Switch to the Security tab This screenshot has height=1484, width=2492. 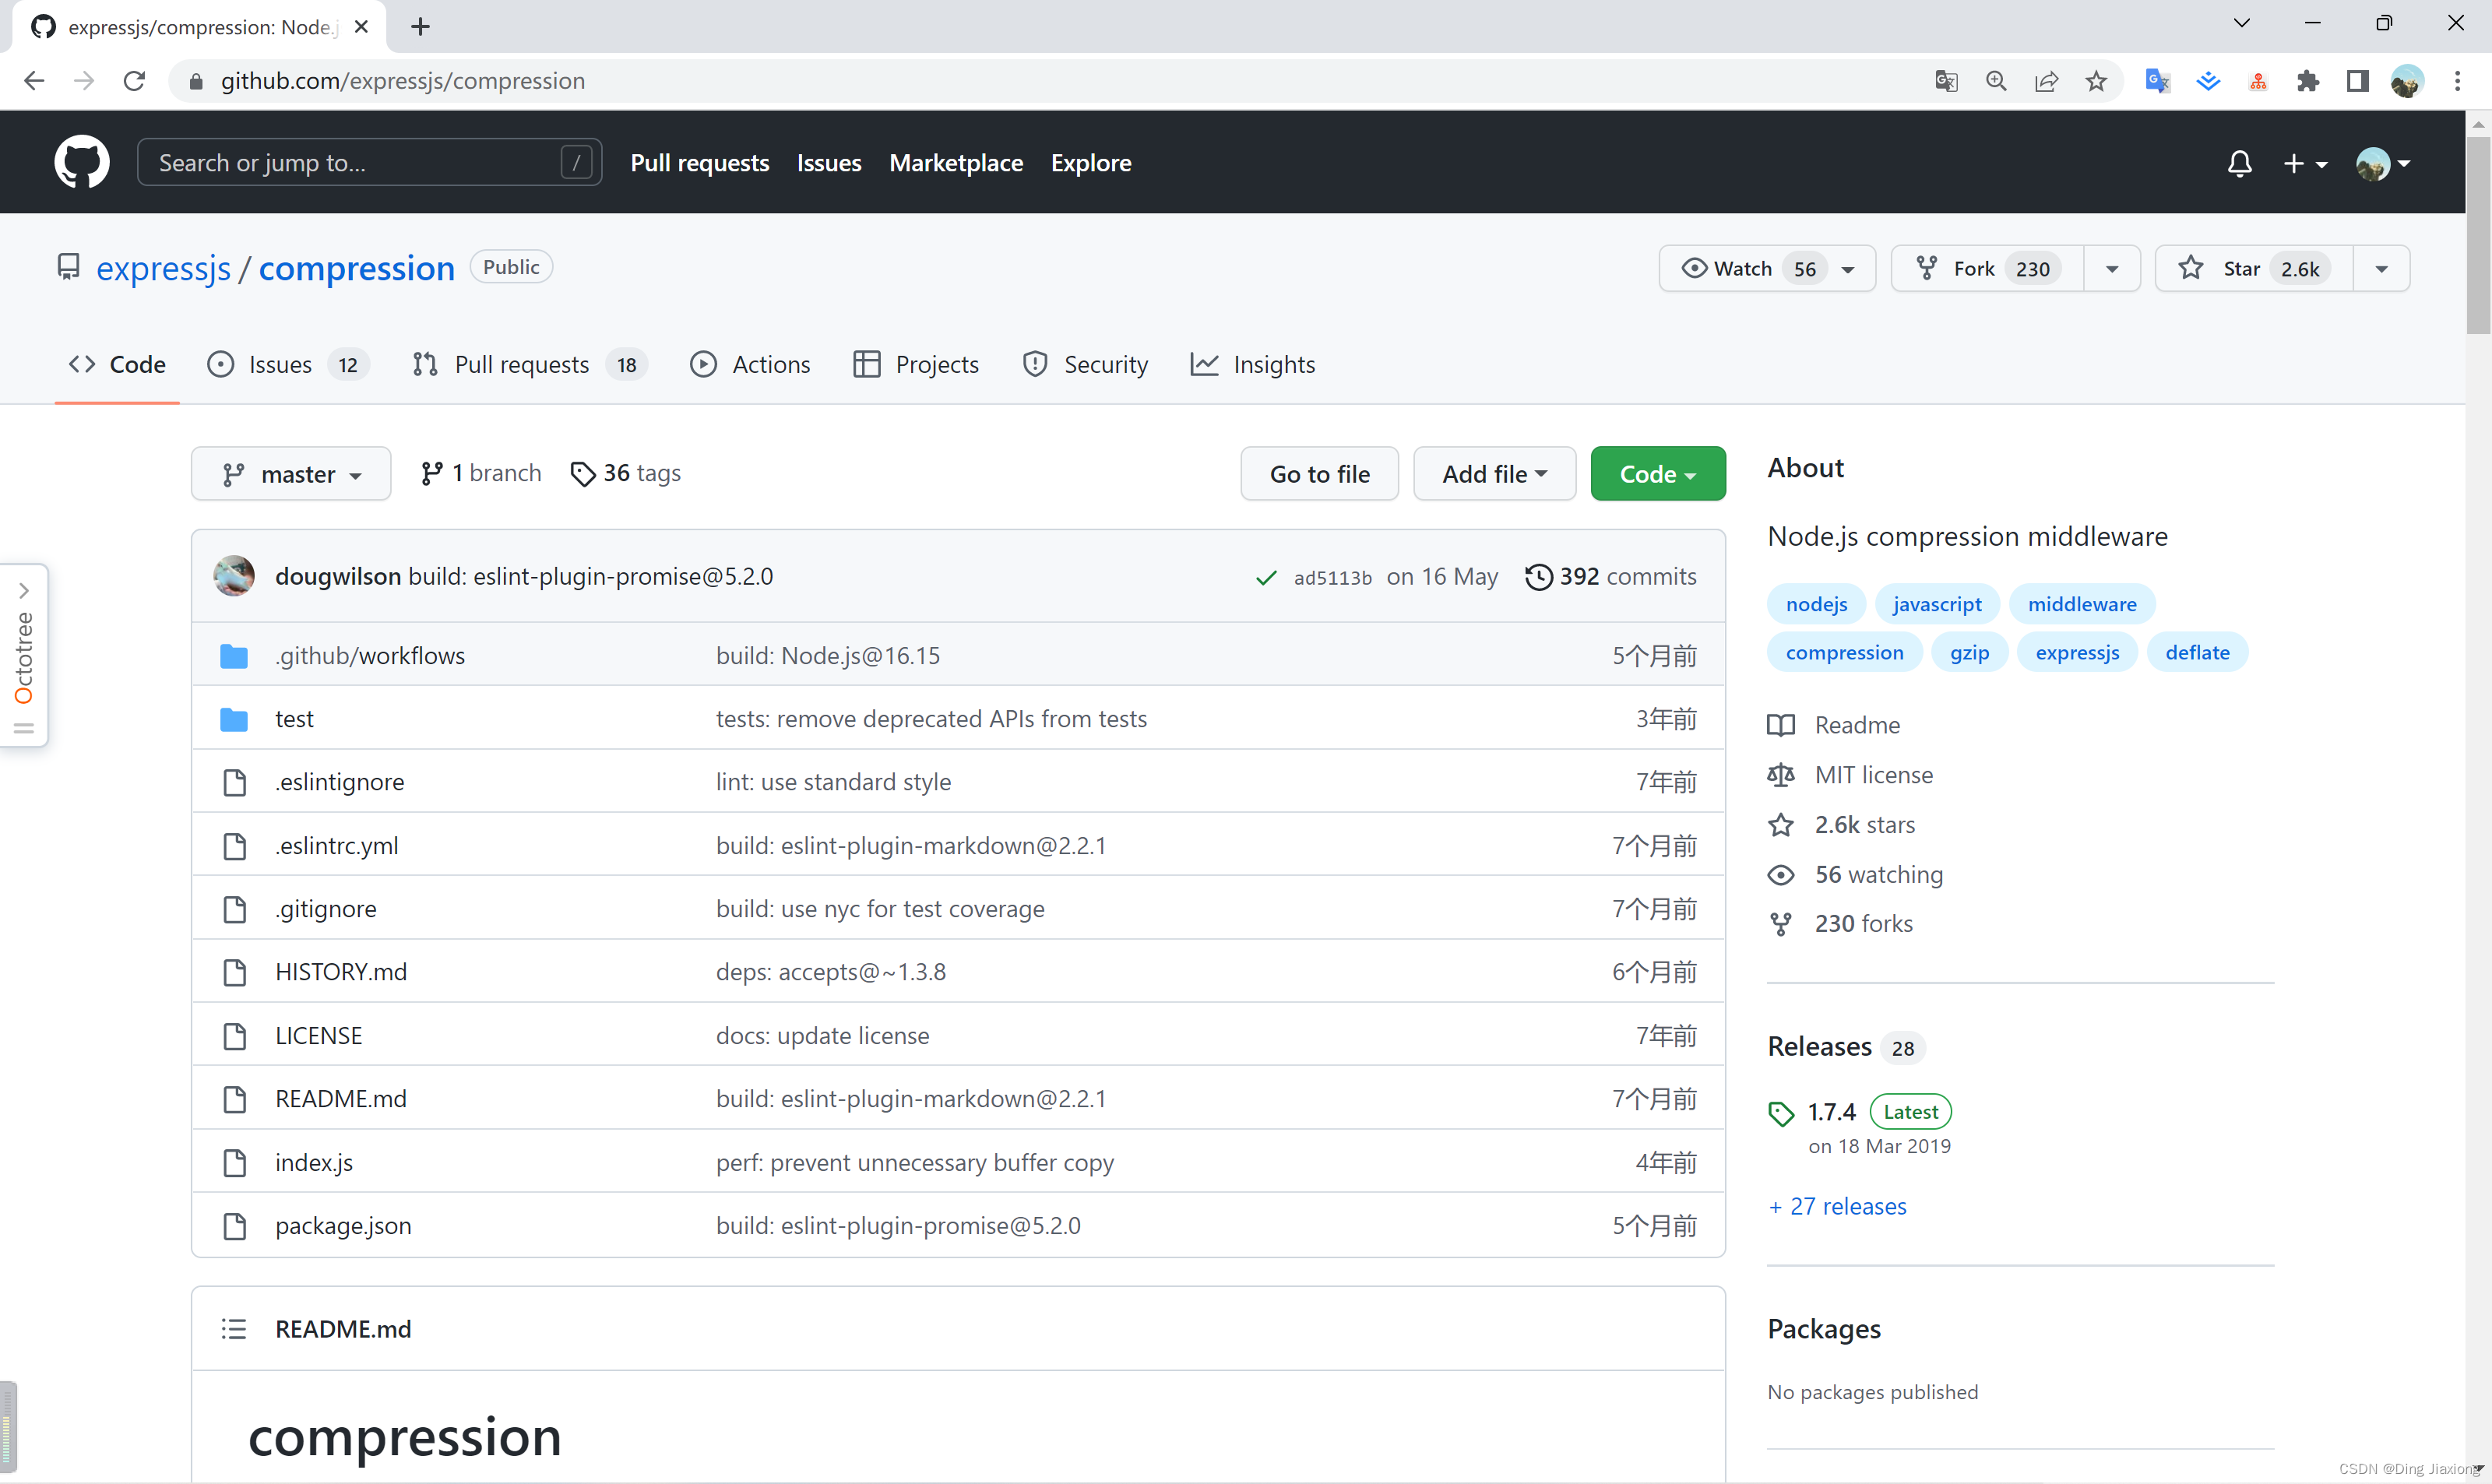click(1085, 364)
